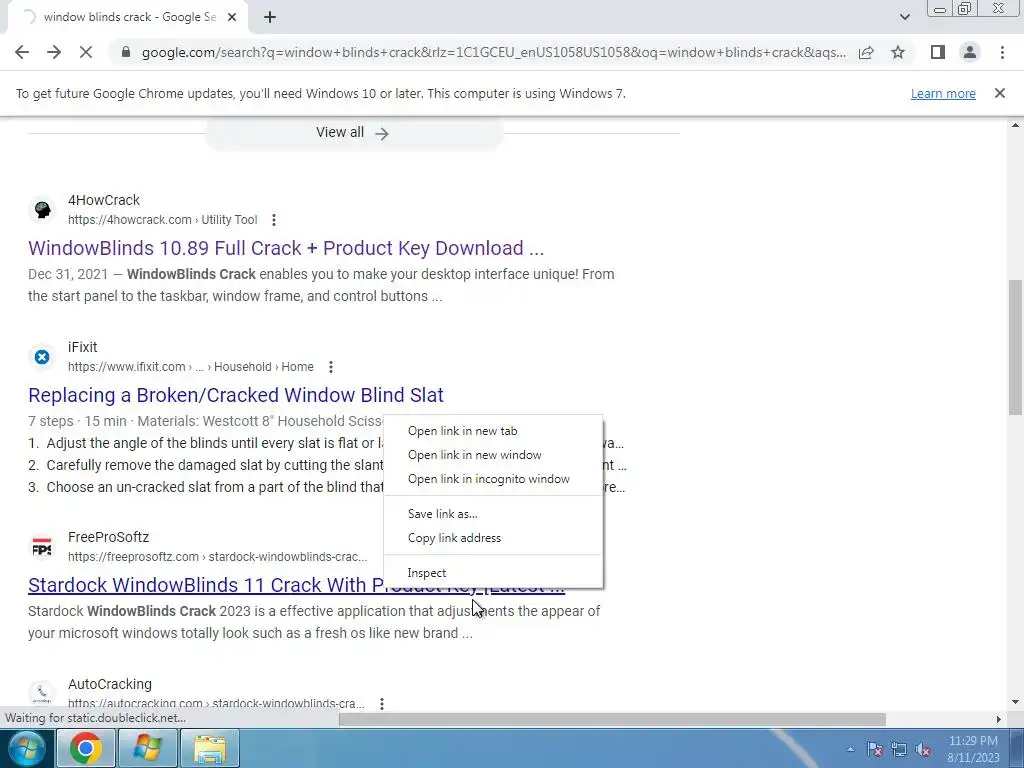Screen dimensions: 1024x768
Task: Stop loading the page
Action: [86, 52]
